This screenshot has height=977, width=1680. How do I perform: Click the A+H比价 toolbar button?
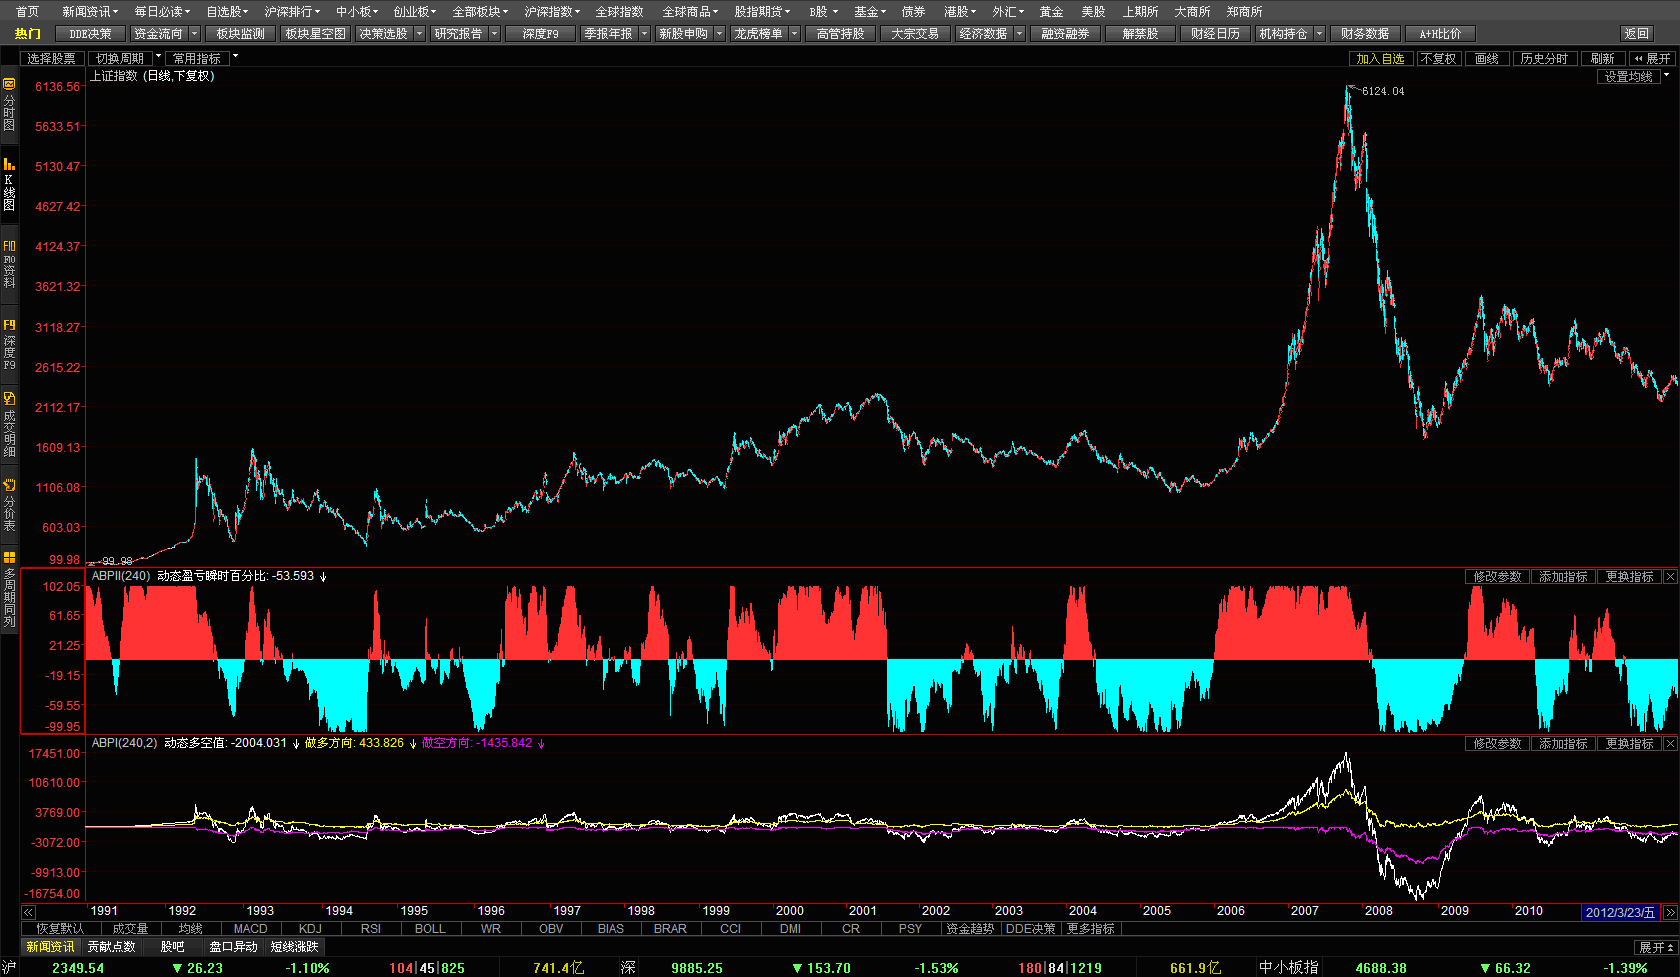pos(1440,34)
